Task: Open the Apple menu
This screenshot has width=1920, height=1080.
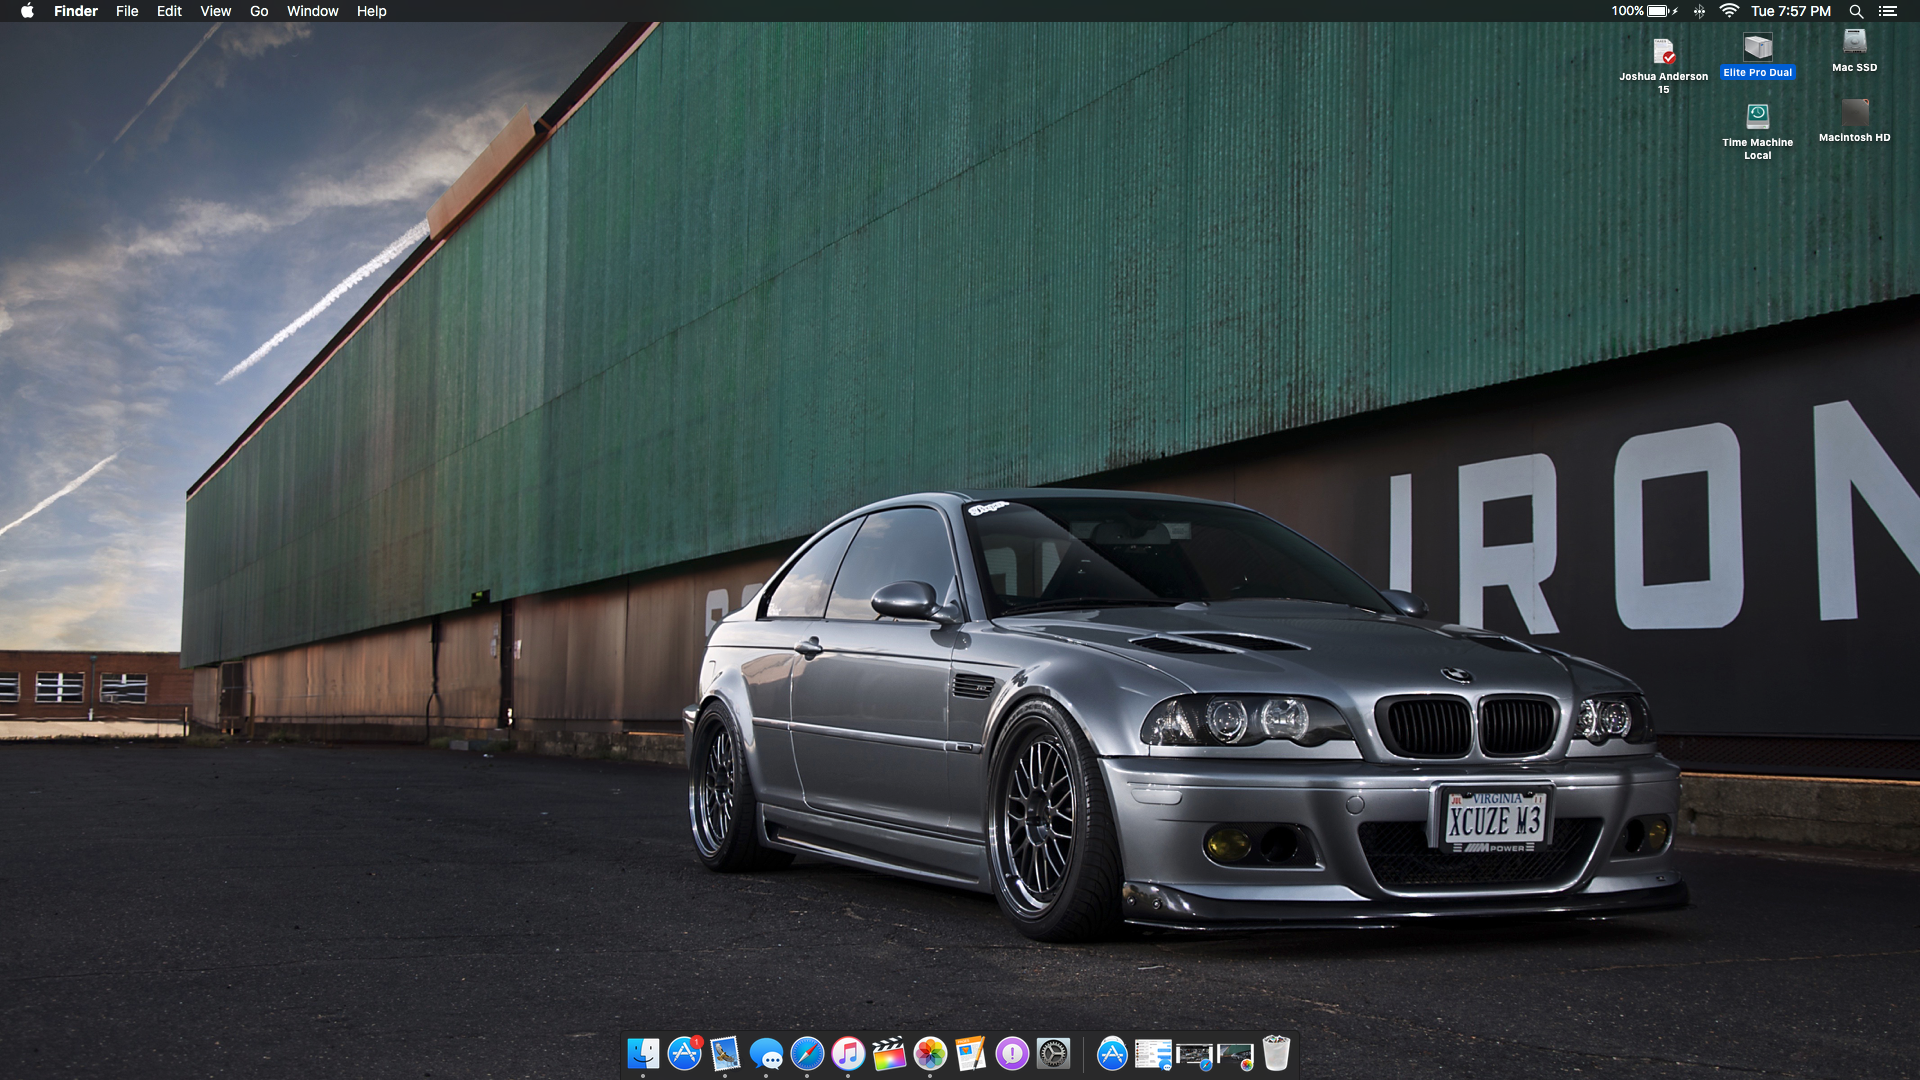Action: point(27,11)
